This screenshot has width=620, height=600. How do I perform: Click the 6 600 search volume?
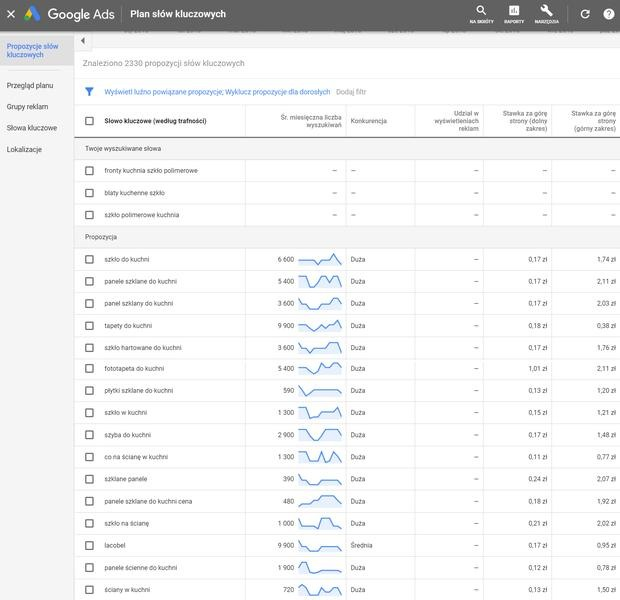coord(286,259)
